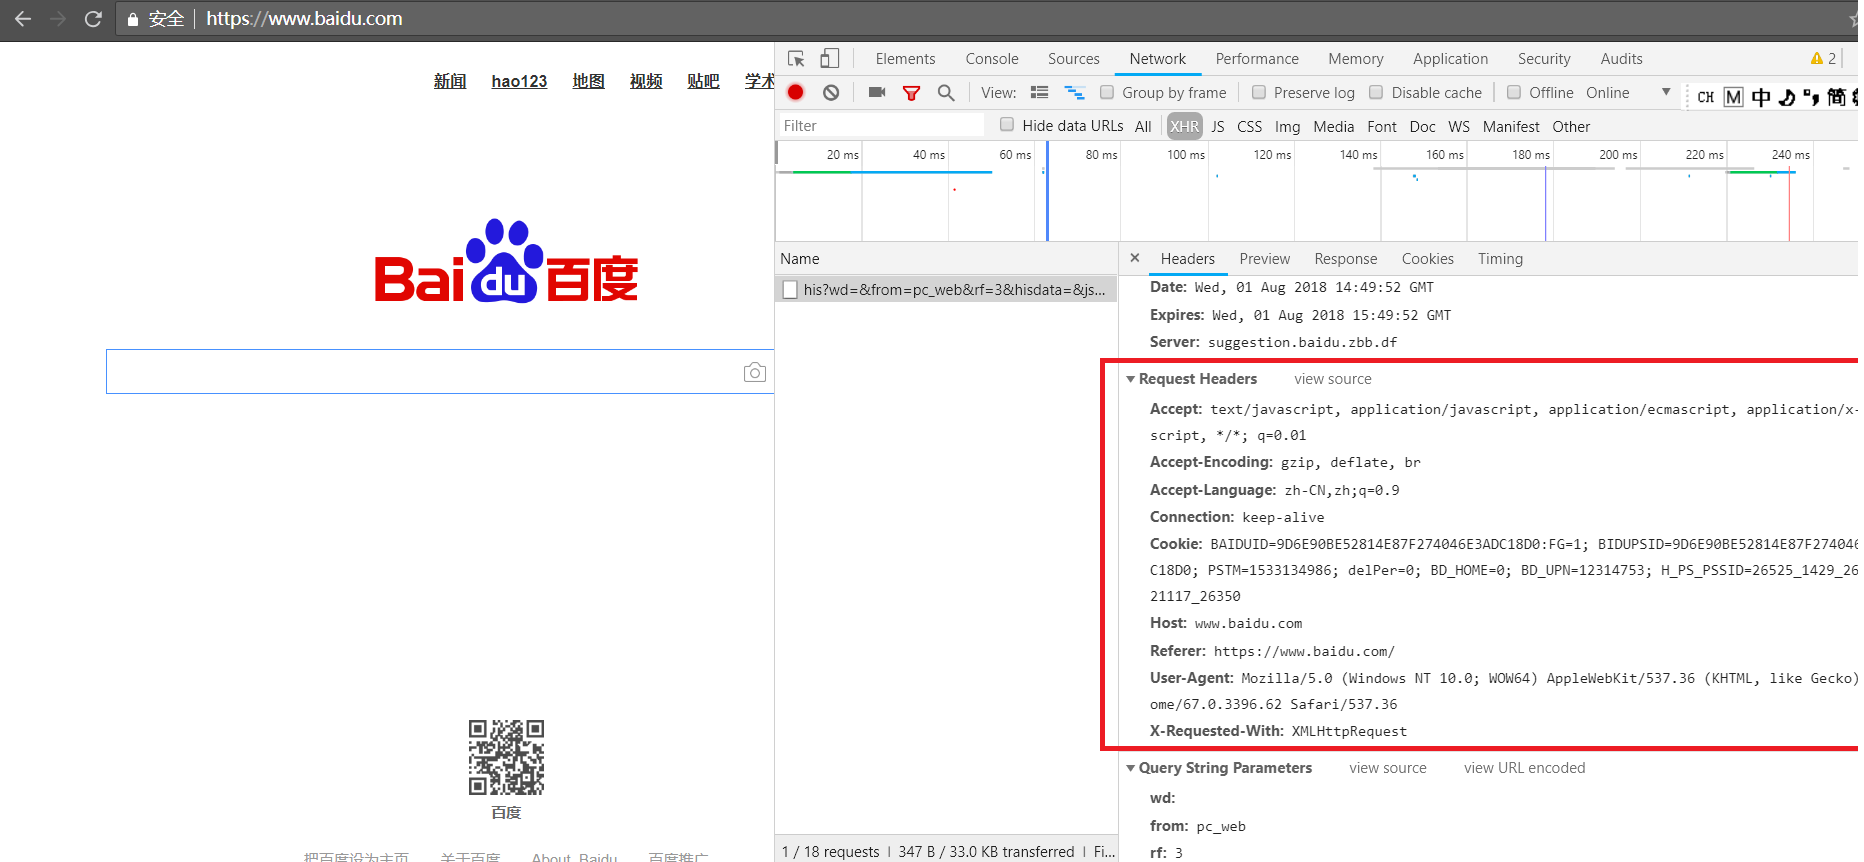Enable the Group by frame checkbox
The image size is (1864, 862).
pos(1107,92)
